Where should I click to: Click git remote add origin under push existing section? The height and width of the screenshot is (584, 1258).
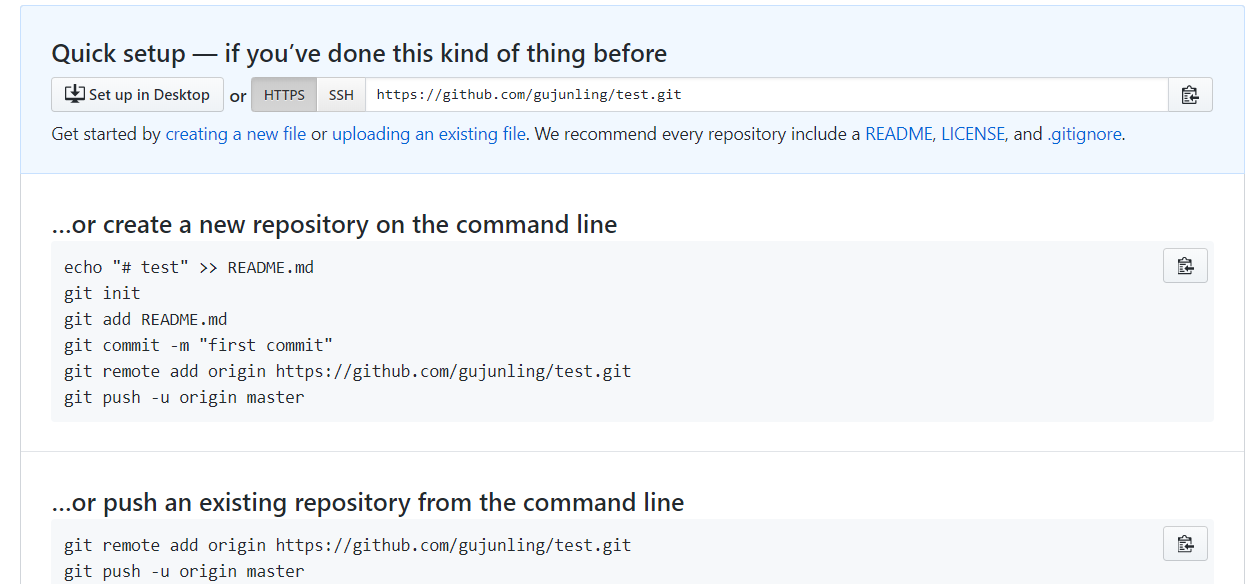(x=347, y=546)
